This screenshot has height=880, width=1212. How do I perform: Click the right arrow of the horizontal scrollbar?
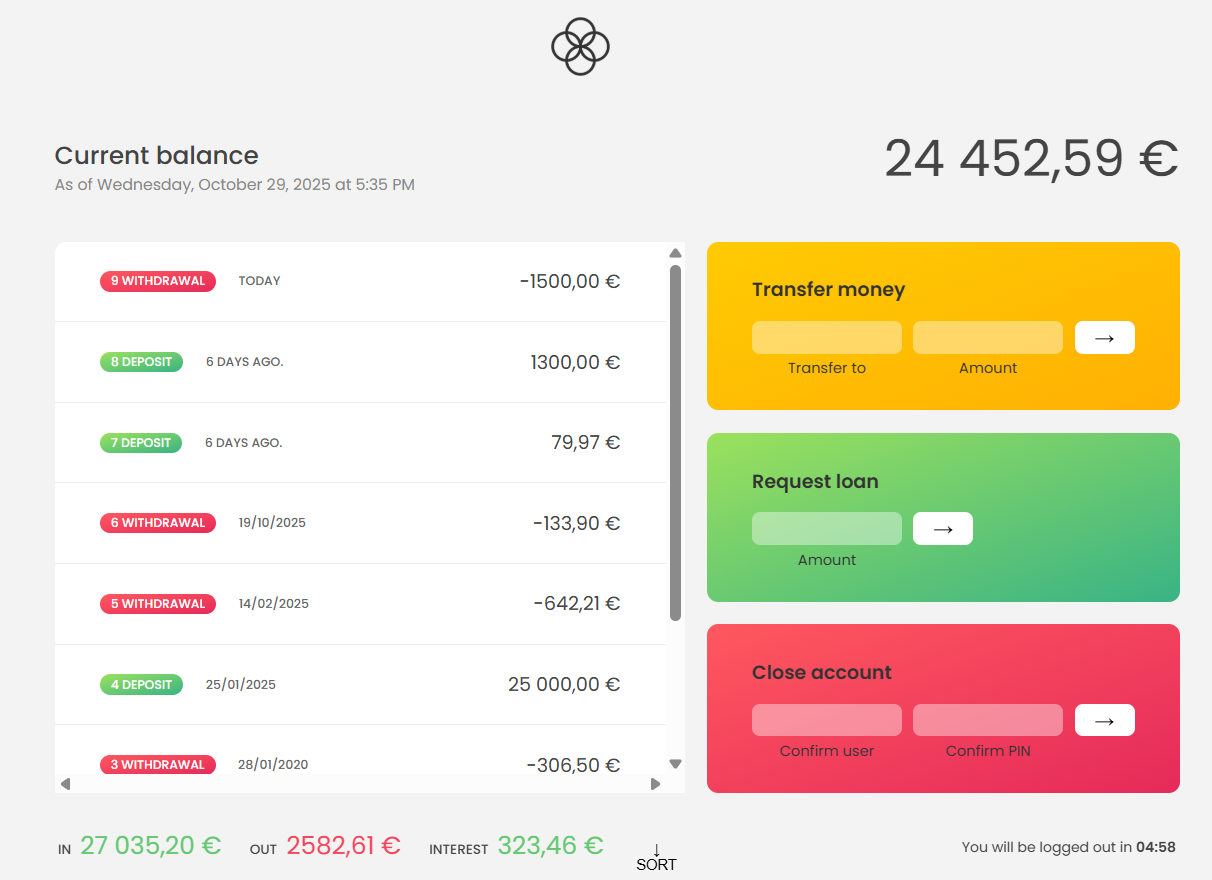[x=657, y=785]
